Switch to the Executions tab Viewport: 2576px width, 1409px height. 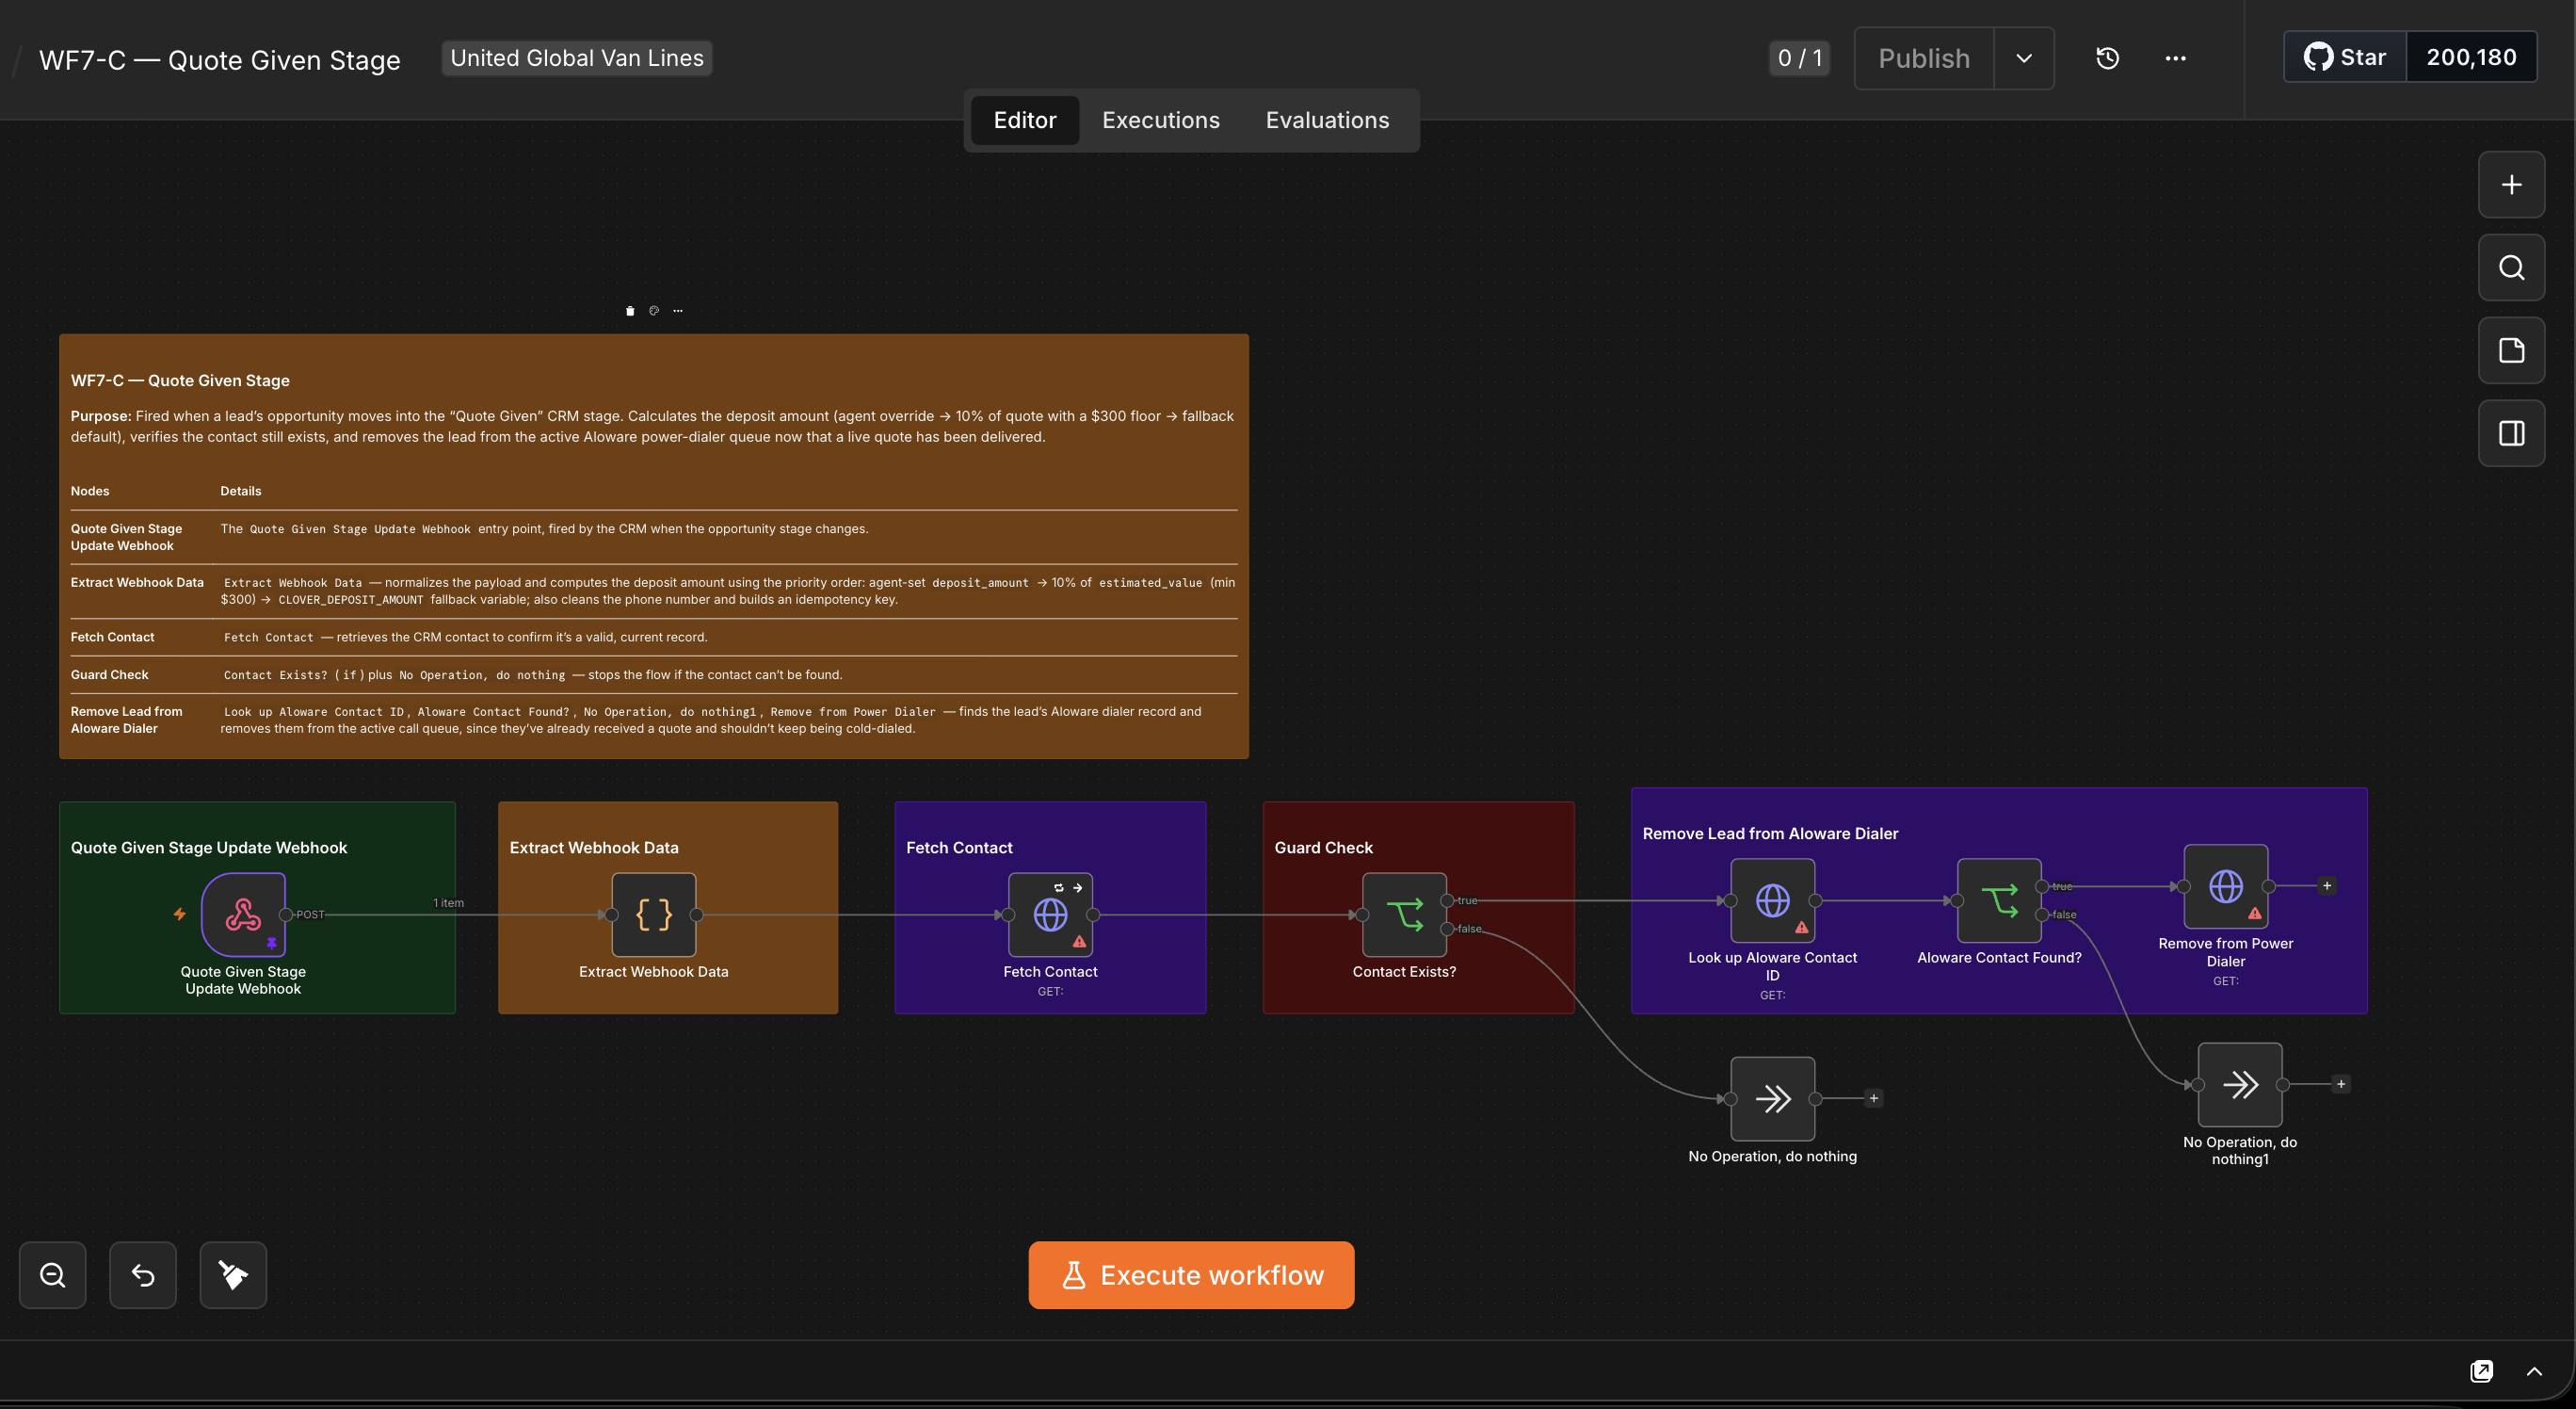1161,120
